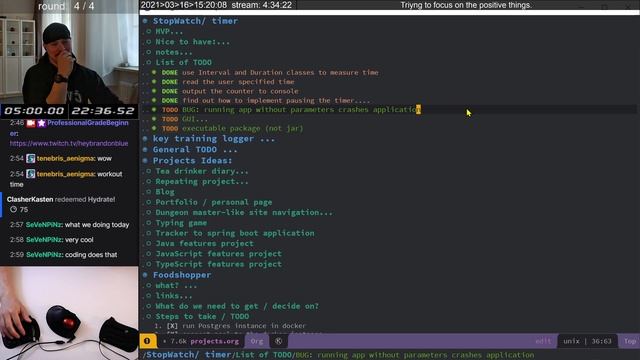Viewport: 640px width, 360px height.
Task: Collapse the List of TODO subheading
Action: [x=183, y=62]
